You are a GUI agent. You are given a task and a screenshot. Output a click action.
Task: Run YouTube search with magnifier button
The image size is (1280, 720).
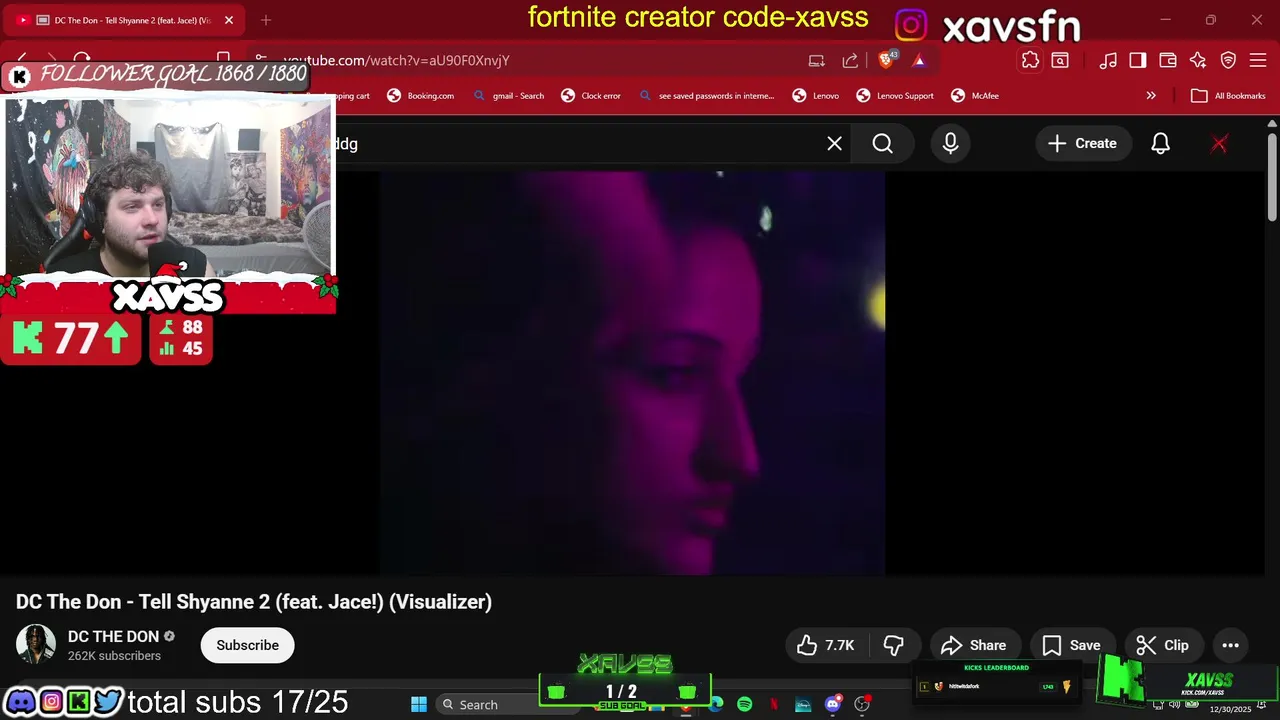(x=883, y=144)
